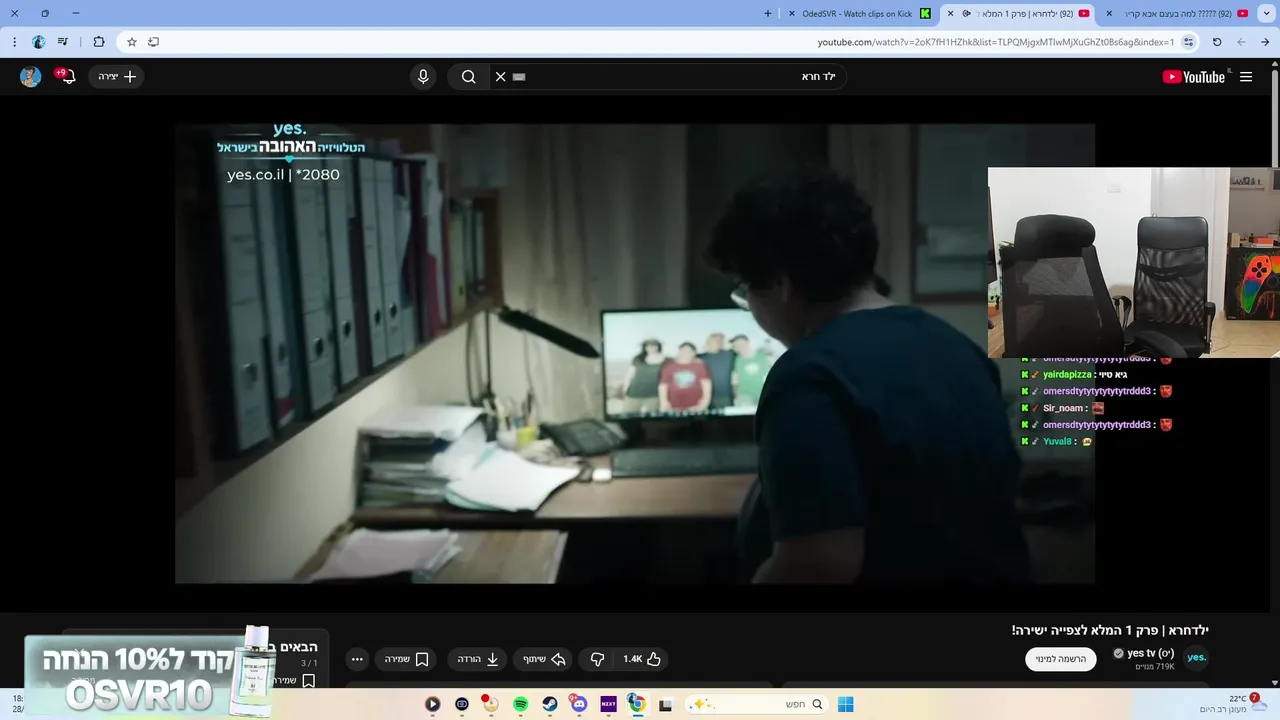The width and height of the screenshot is (1280, 720).
Task: Open the YouTube notifications bell
Action: (x=67, y=77)
